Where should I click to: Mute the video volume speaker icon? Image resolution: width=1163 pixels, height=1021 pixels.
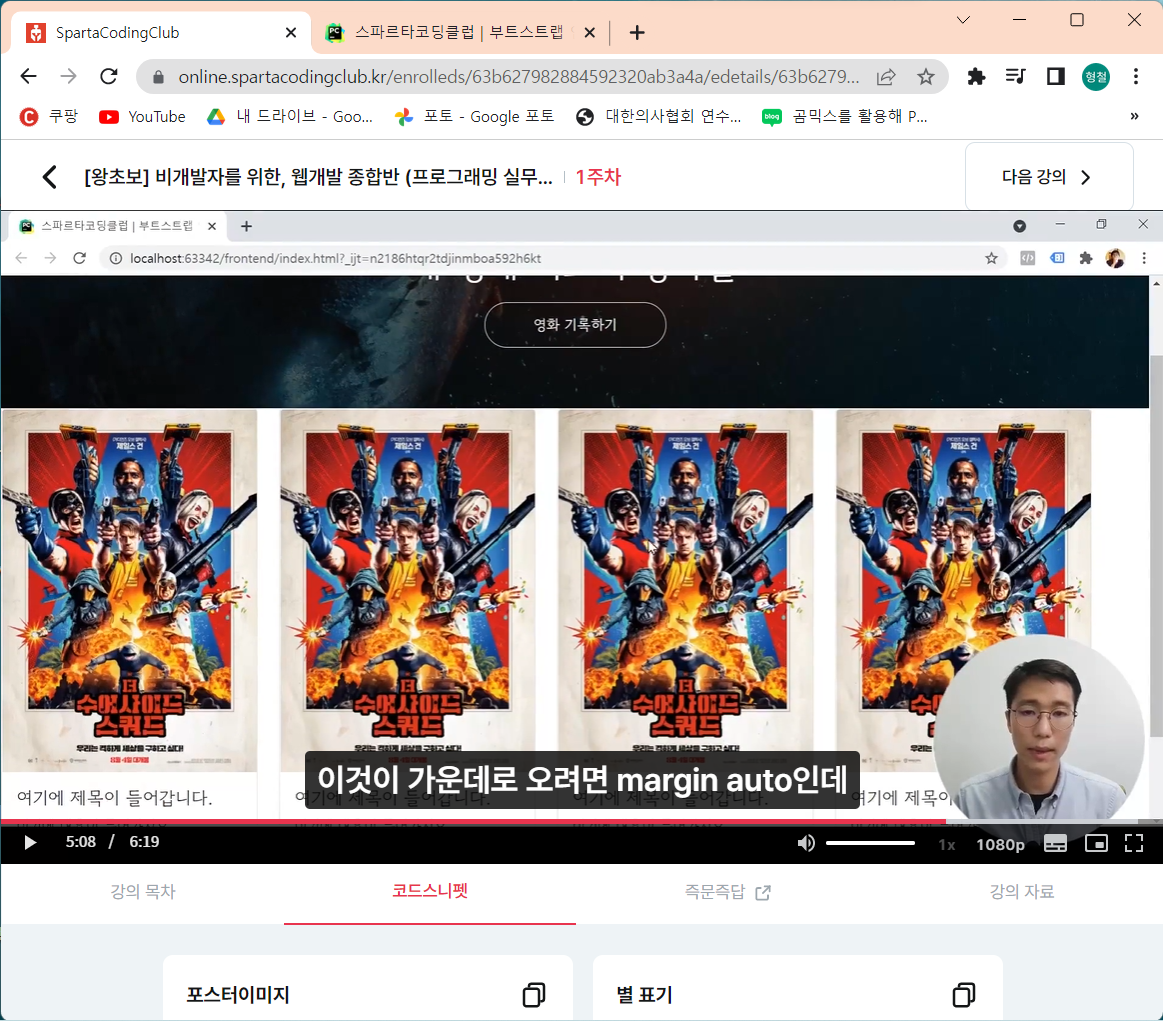(x=805, y=843)
